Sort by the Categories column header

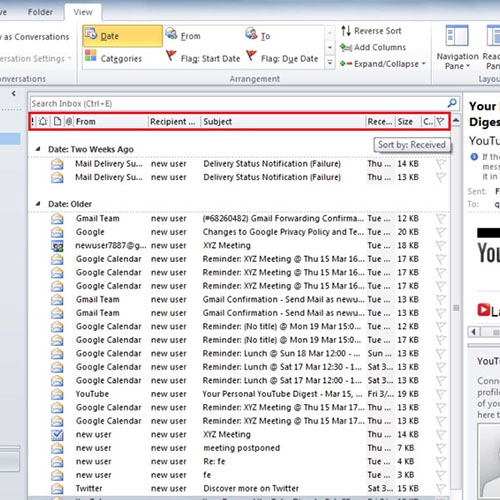[428, 122]
